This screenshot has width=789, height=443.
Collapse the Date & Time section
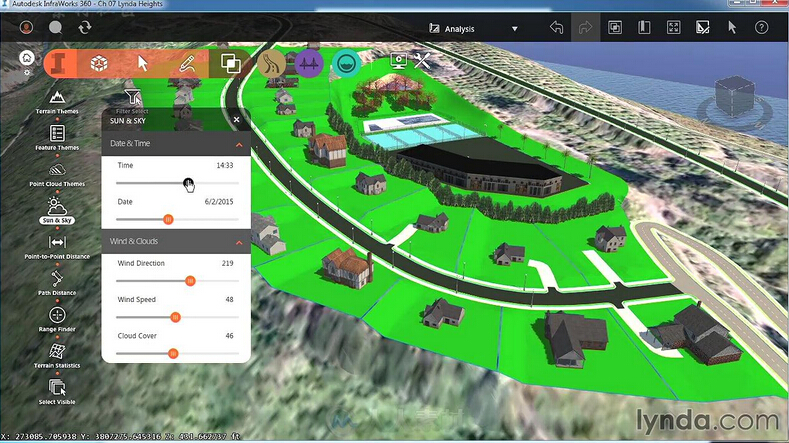[238, 144]
